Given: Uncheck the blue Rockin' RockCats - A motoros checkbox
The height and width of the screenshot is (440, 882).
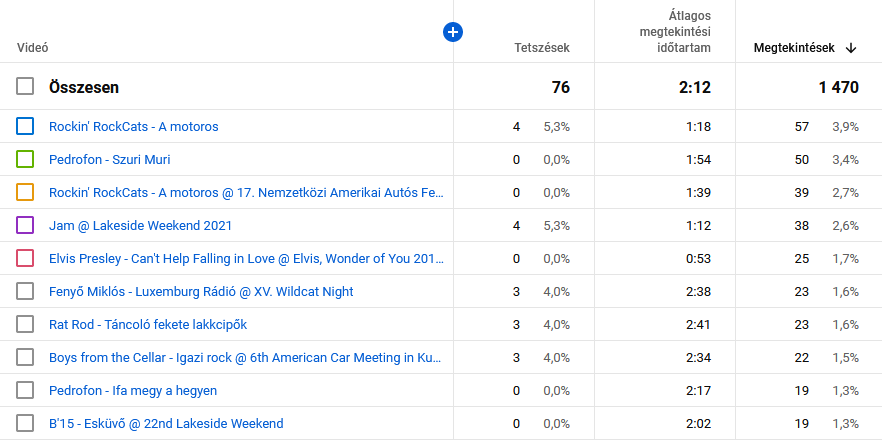Looking at the screenshot, I should click(25, 127).
